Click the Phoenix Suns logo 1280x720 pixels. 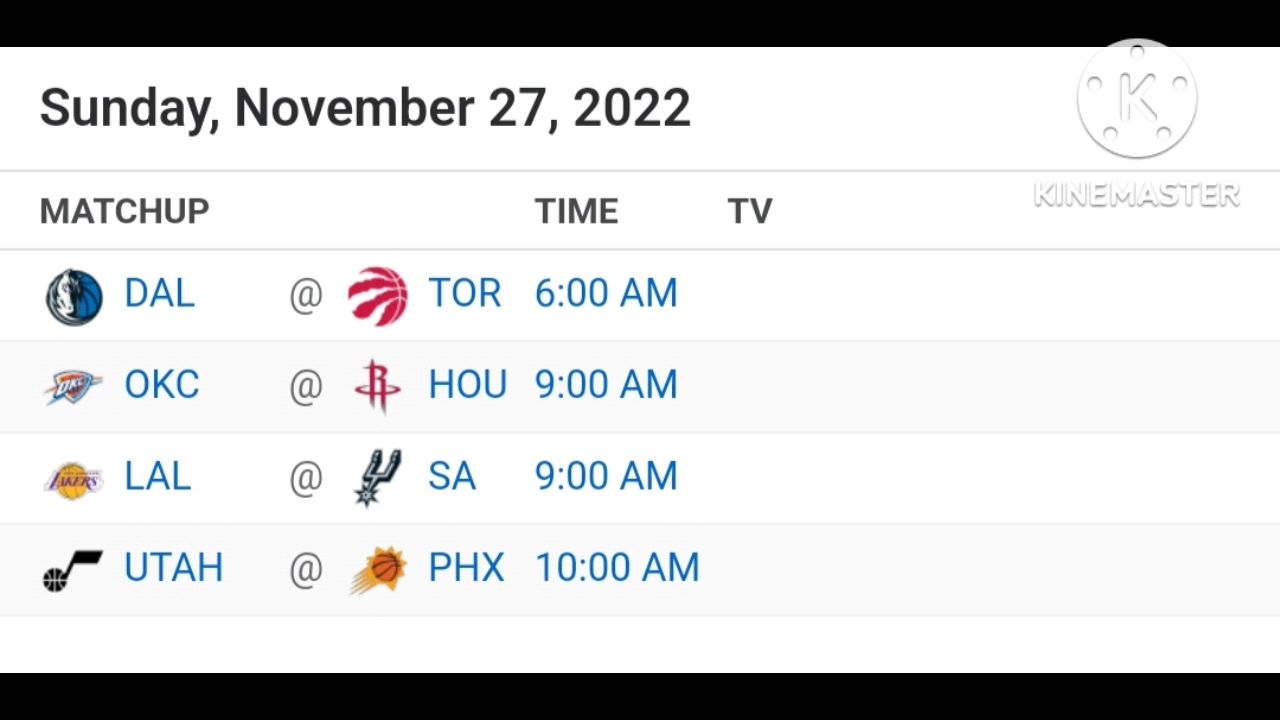point(378,570)
